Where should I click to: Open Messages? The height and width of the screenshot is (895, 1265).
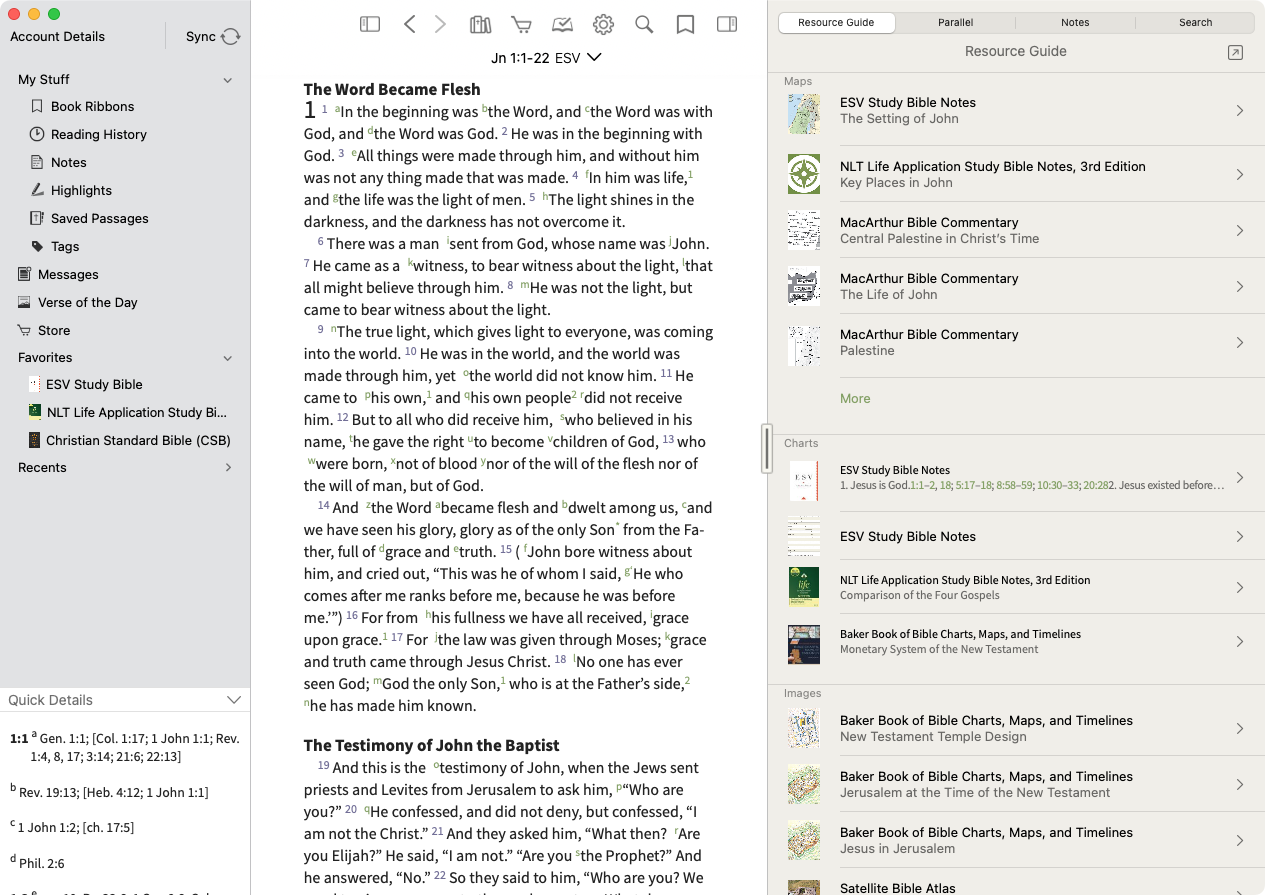point(68,274)
